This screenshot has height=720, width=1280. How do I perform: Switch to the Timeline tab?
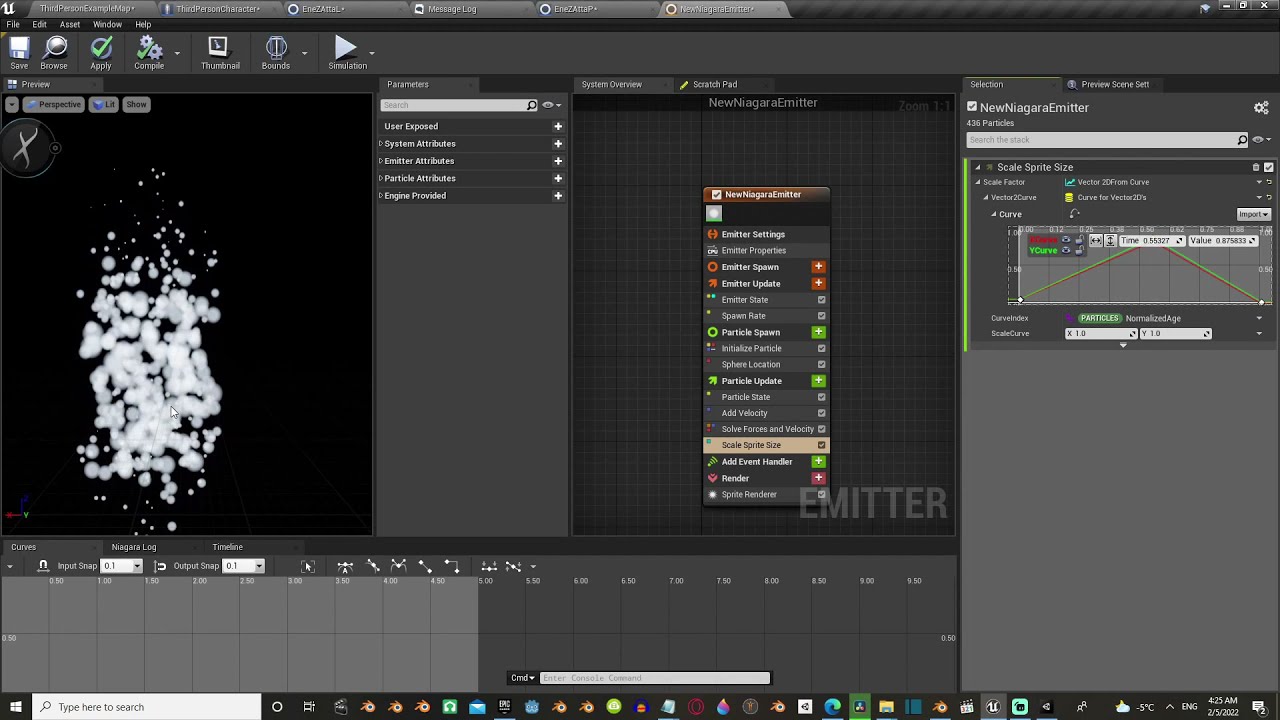[227, 547]
